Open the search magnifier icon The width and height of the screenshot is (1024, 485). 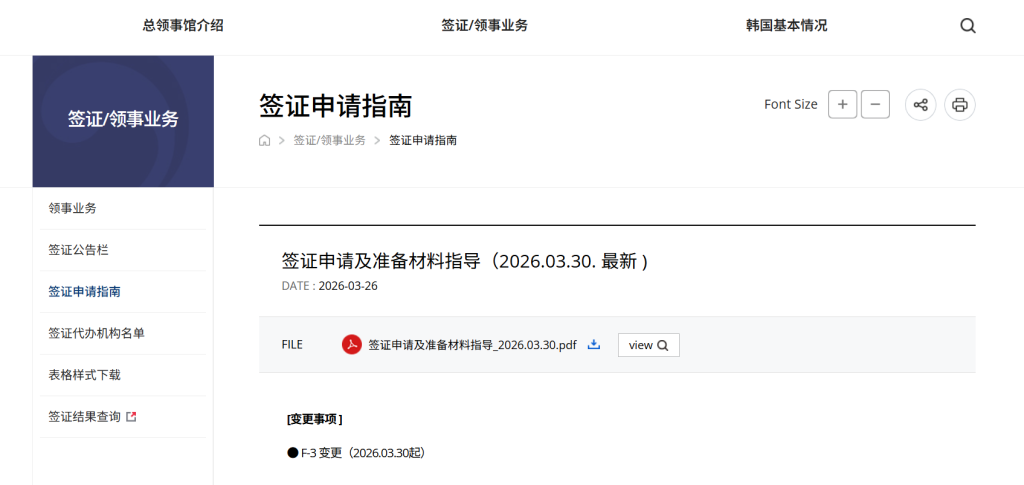[x=967, y=26]
